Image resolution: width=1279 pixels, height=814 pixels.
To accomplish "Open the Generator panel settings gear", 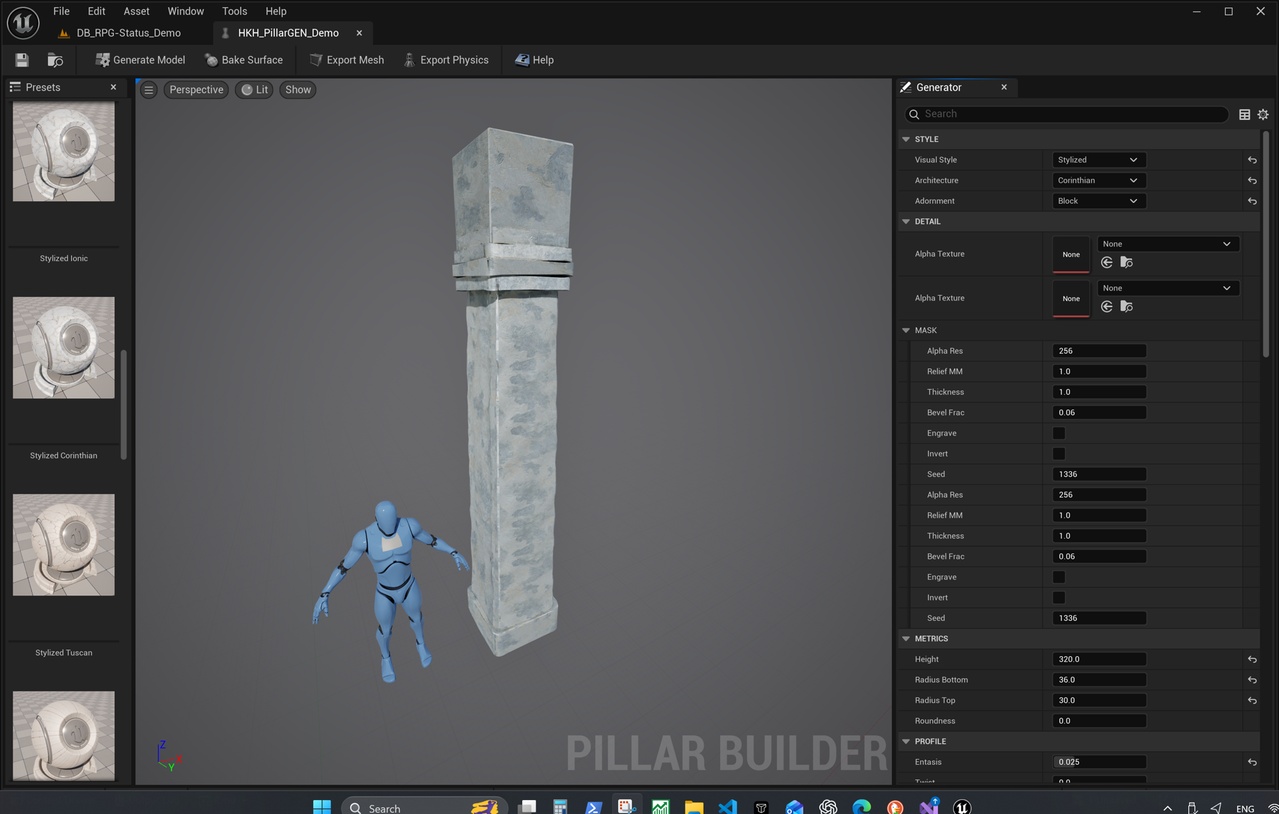I will tap(1263, 115).
